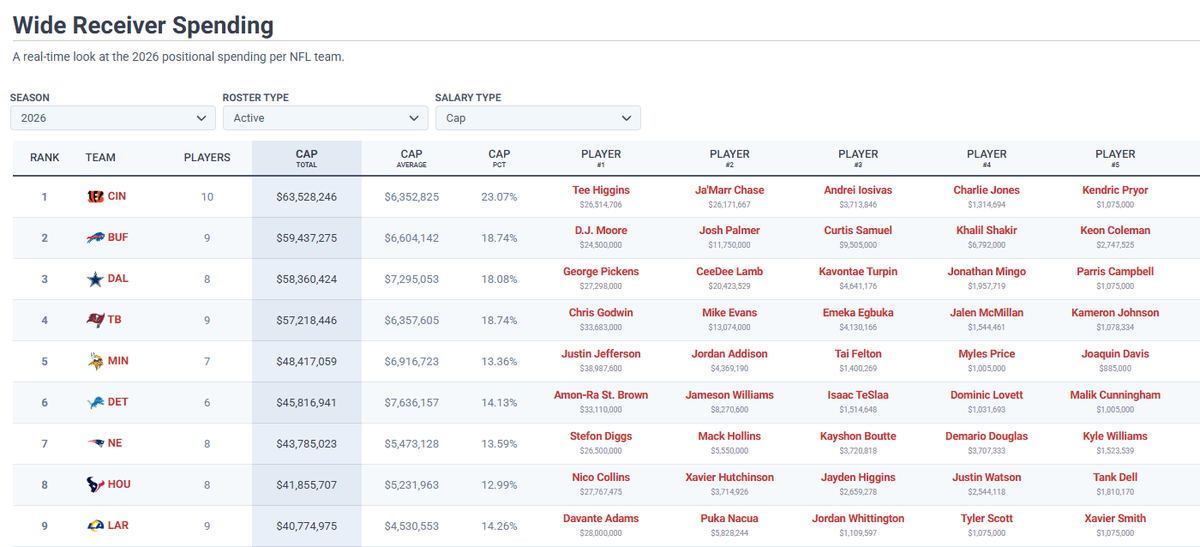Open the Roster Type Active dropdown
Screen dimensions: 1200x547
pyautogui.click(x=325, y=118)
